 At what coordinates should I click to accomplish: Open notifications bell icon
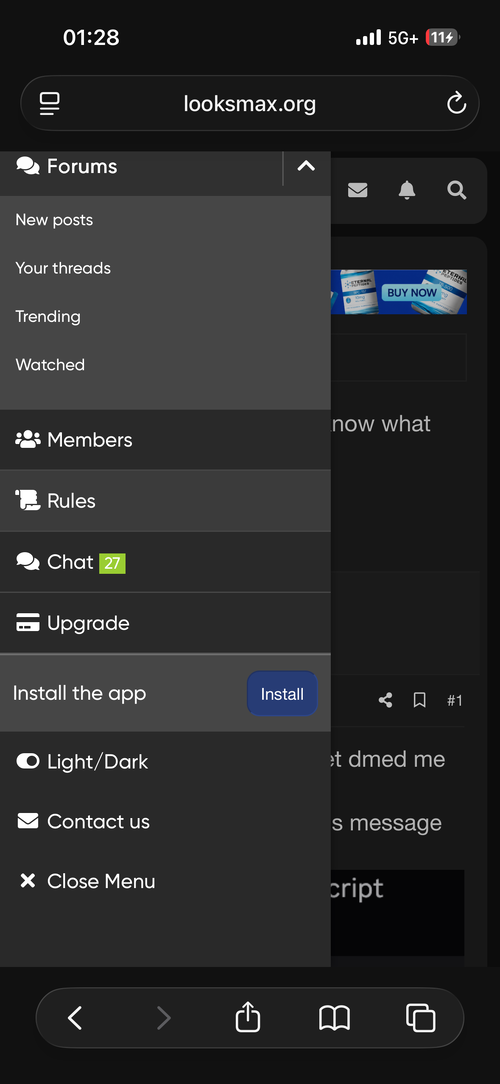(x=407, y=190)
